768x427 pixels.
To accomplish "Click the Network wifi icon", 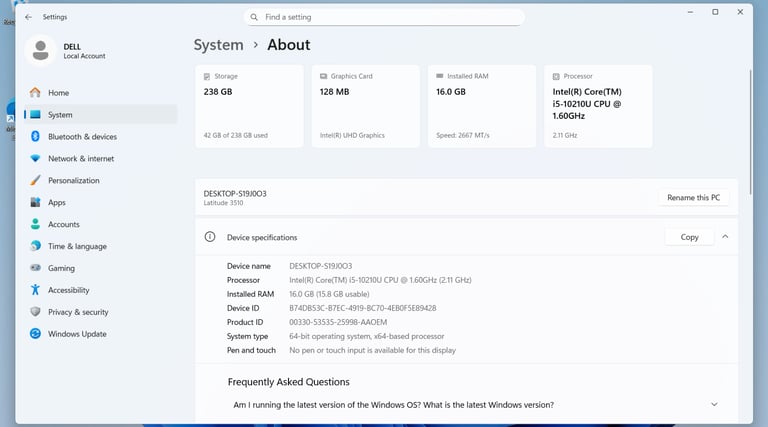I will tap(35, 158).
